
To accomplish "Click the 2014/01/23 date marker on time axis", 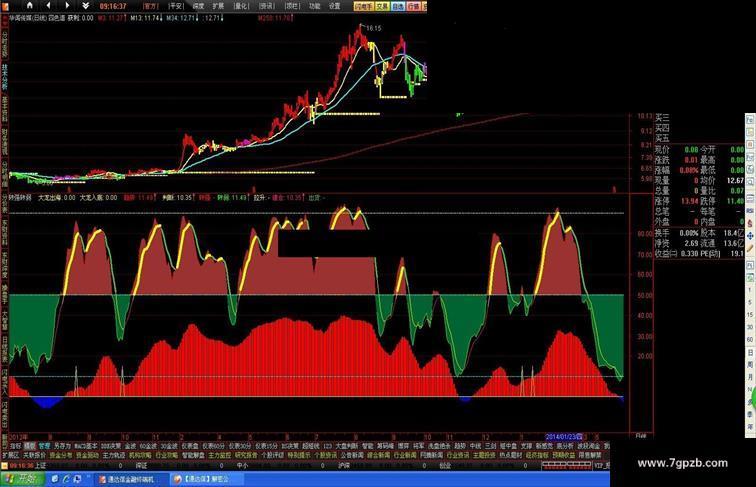I will [563, 437].
